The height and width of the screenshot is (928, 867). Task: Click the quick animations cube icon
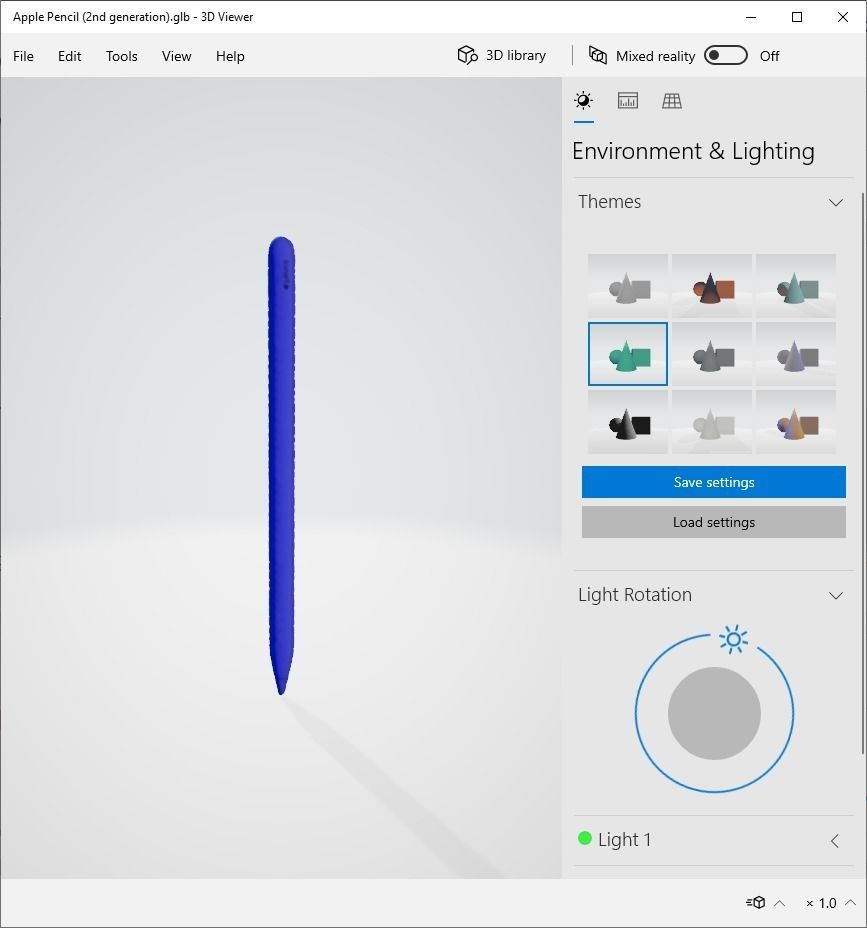[x=756, y=903]
